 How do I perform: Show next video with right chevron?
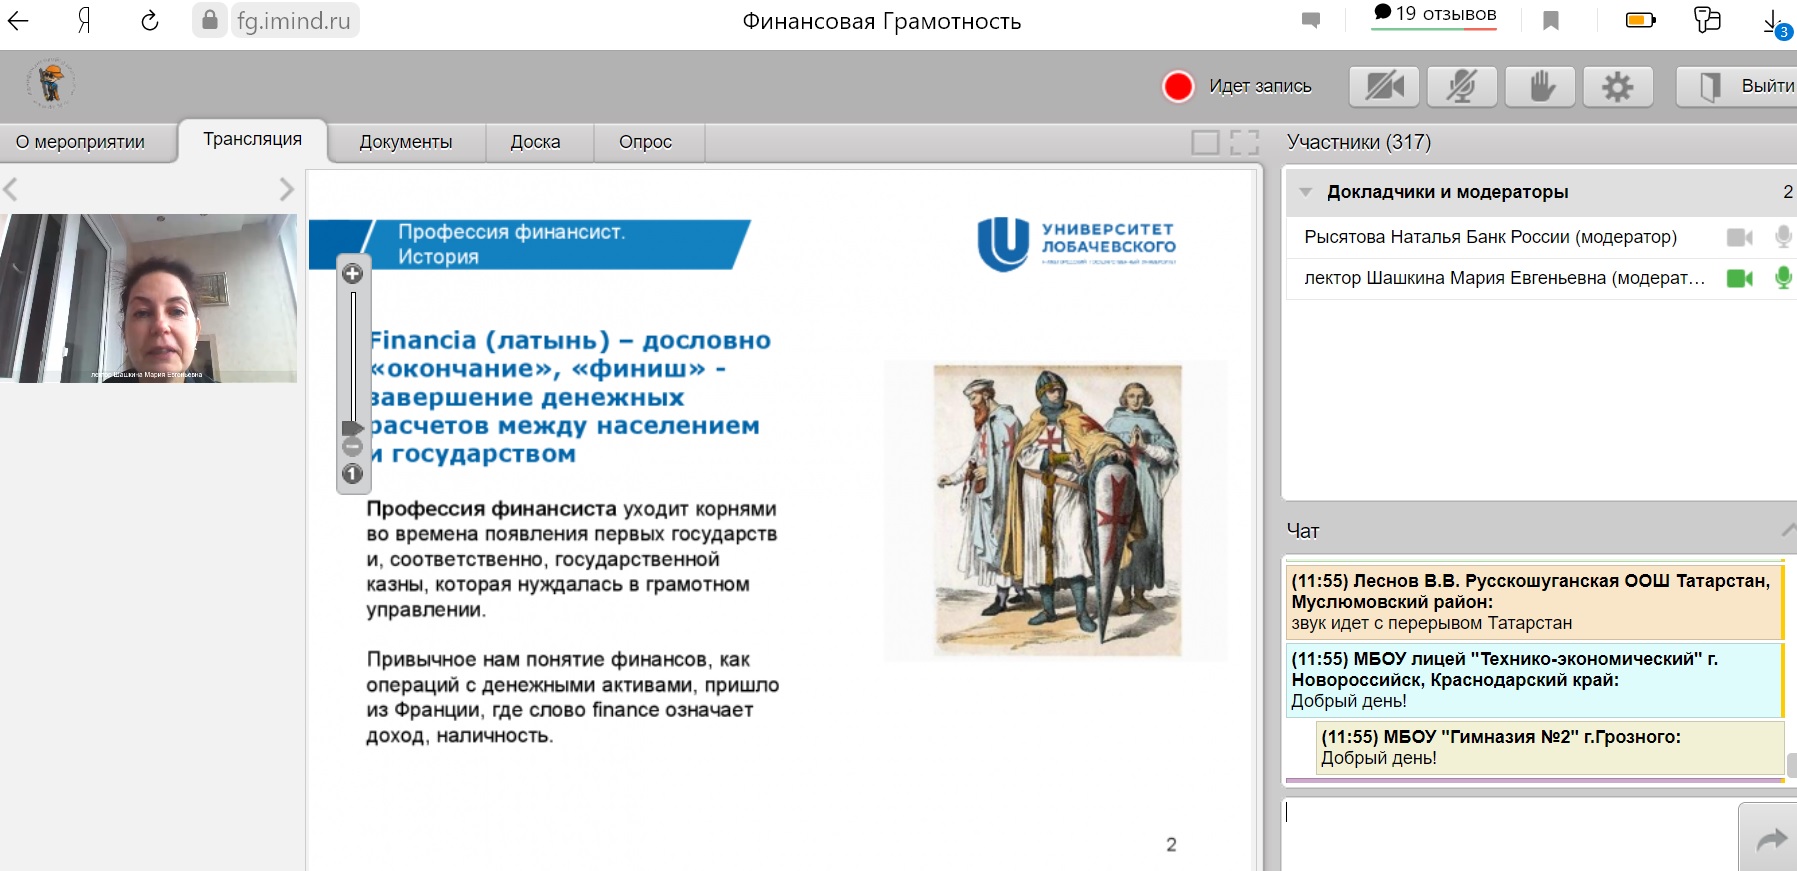coord(287,189)
